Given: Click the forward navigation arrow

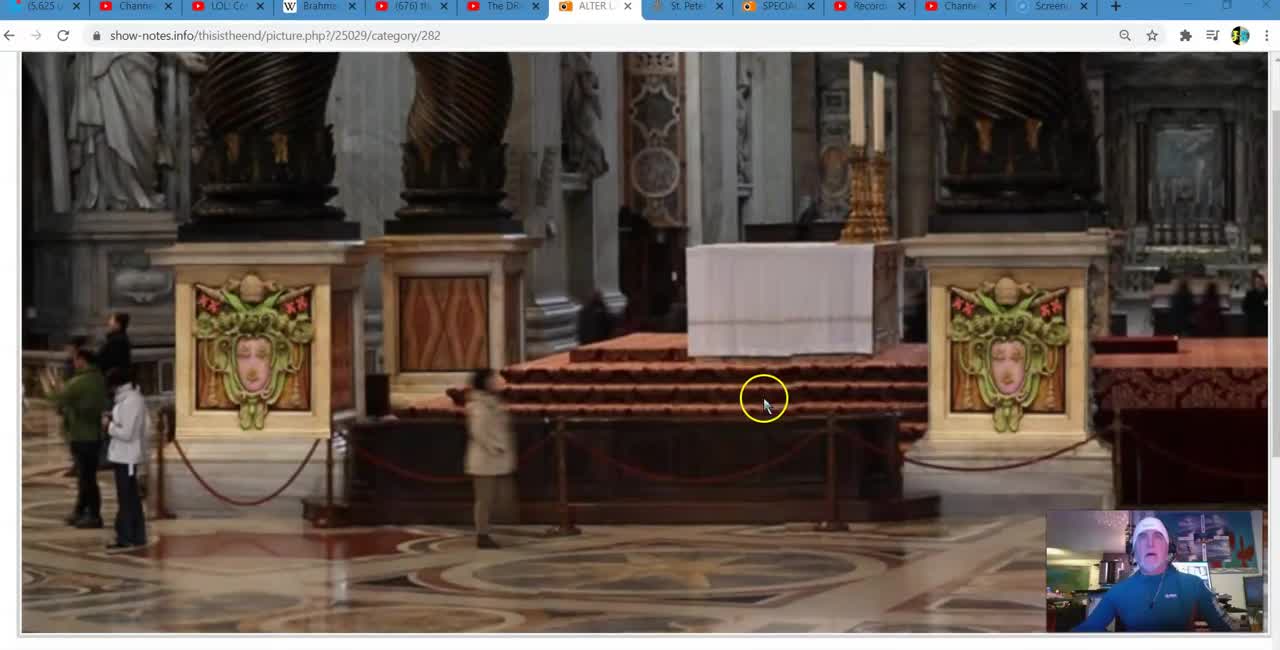Looking at the screenshot, I should [x=36, y=35].
